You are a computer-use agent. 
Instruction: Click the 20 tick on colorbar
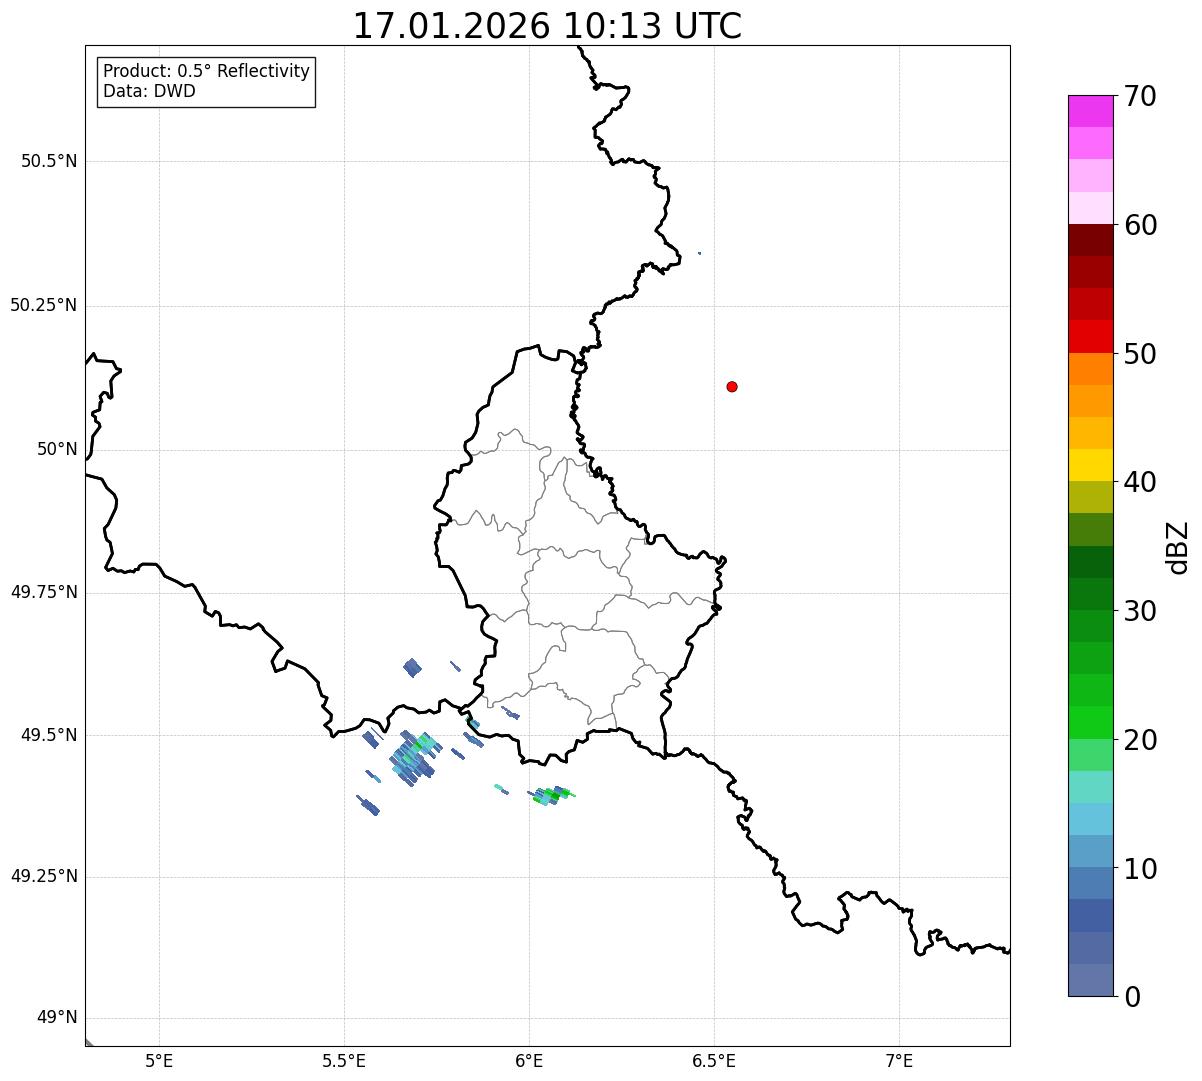pyautogui.click(x=1140, y=740)
